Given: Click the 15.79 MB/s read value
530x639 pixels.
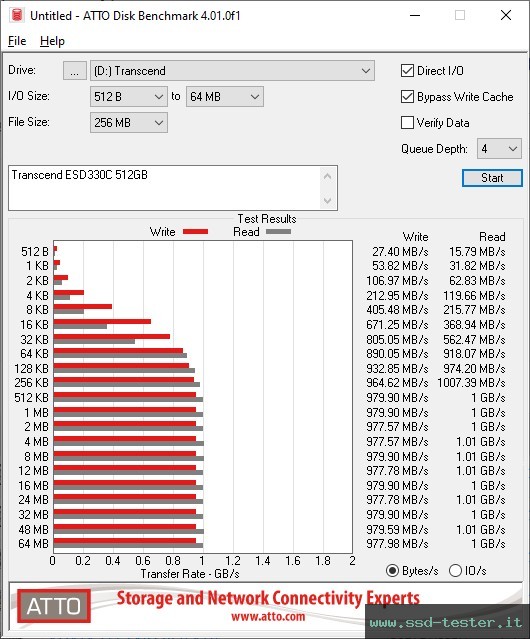Looking at the screenshot, I should [x=477, y=252].
